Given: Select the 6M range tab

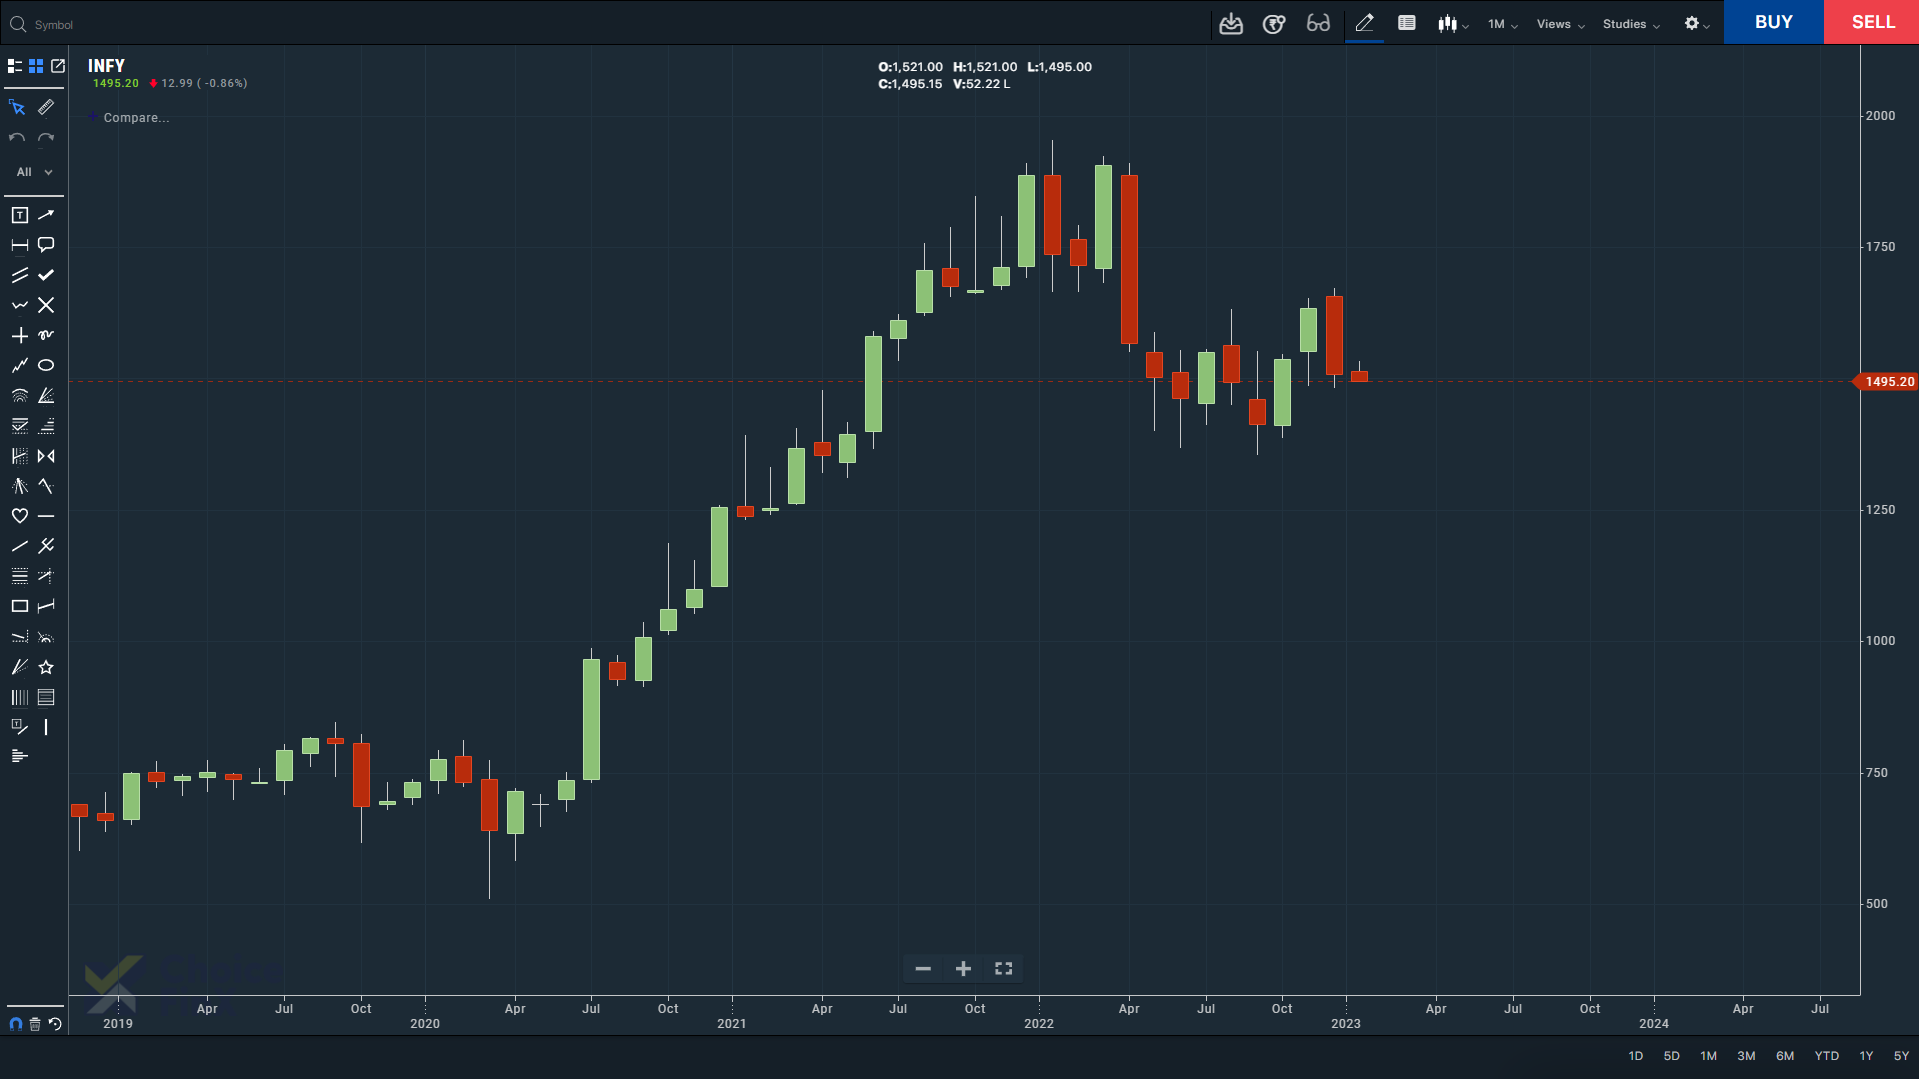Looking at the screenshot, I should [1785, 1056].
